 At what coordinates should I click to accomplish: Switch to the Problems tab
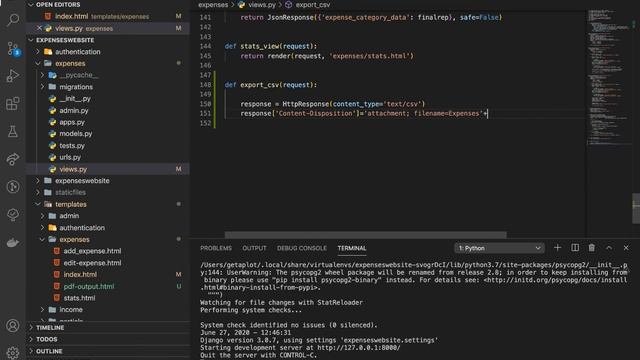pos(216,248)
